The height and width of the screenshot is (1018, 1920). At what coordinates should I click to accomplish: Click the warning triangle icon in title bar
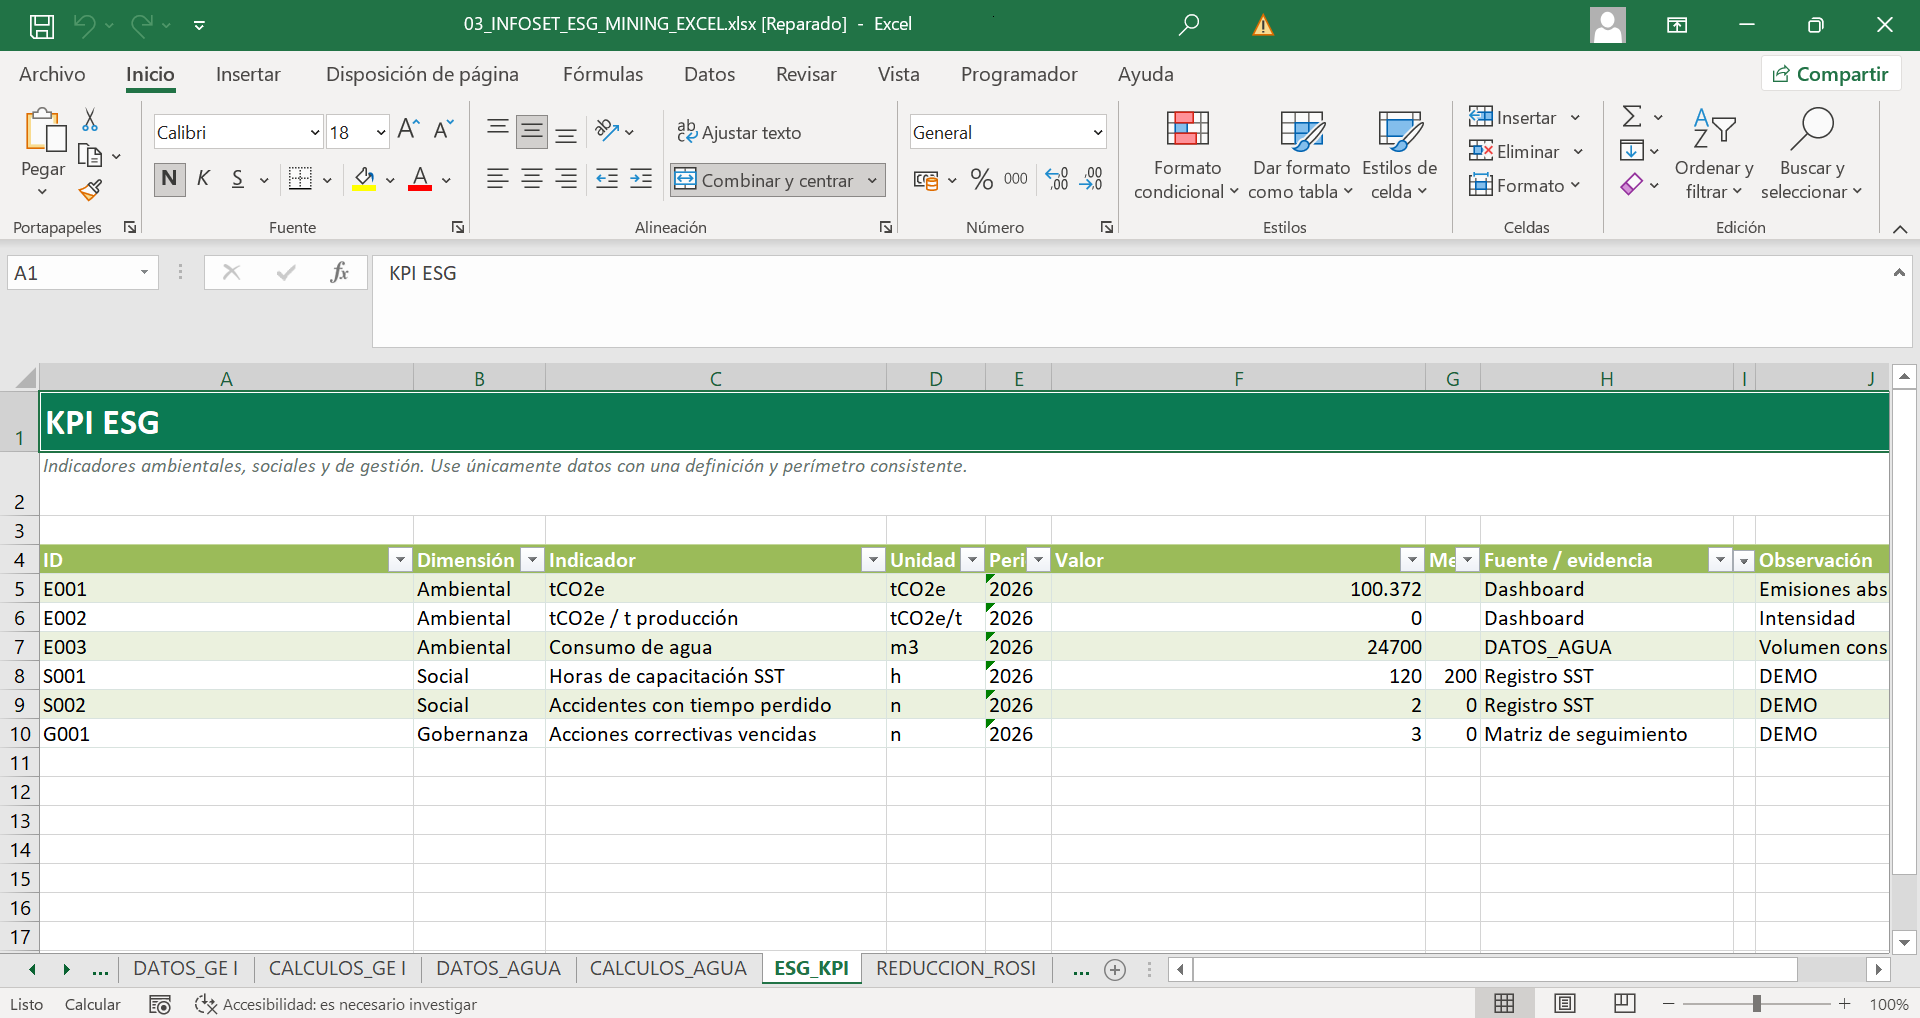coord(1263,26)
